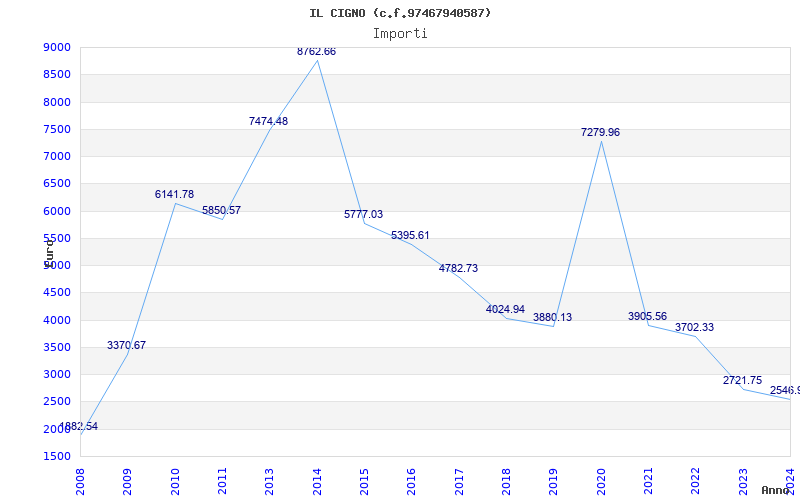
Task: Select the data label 8762.66
Action: 316,52
